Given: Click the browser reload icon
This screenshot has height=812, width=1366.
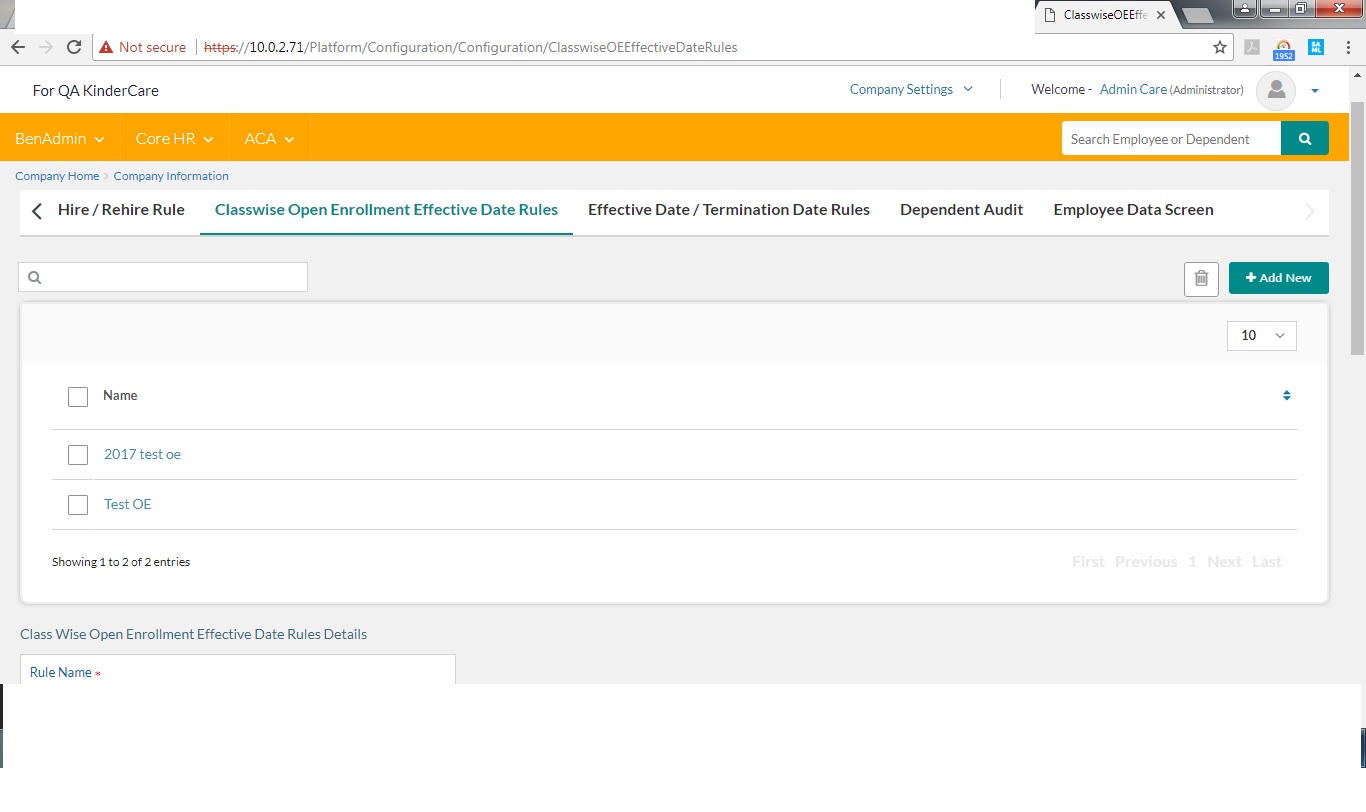Looking at the screenshot, I should [x=74, y=47].
